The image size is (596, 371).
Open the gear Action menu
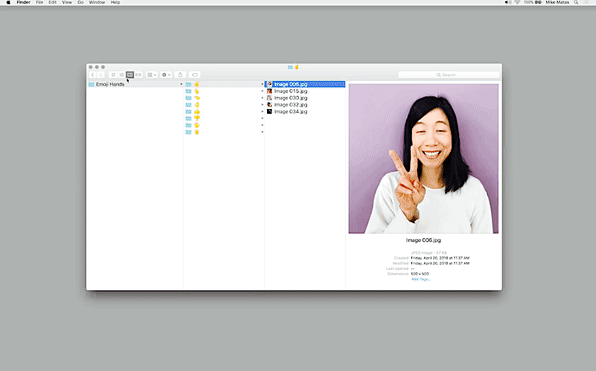pyautogui.click(x=166, y=75)
